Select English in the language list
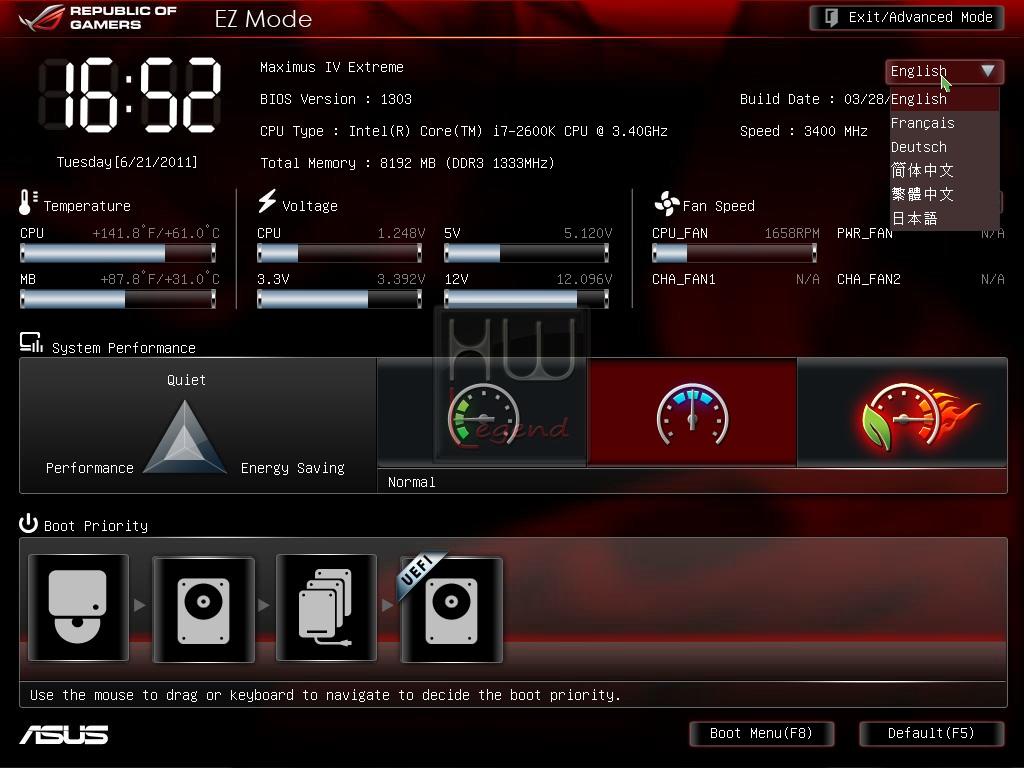Viewport: 1024px width, 768px height. coord(944,99)
